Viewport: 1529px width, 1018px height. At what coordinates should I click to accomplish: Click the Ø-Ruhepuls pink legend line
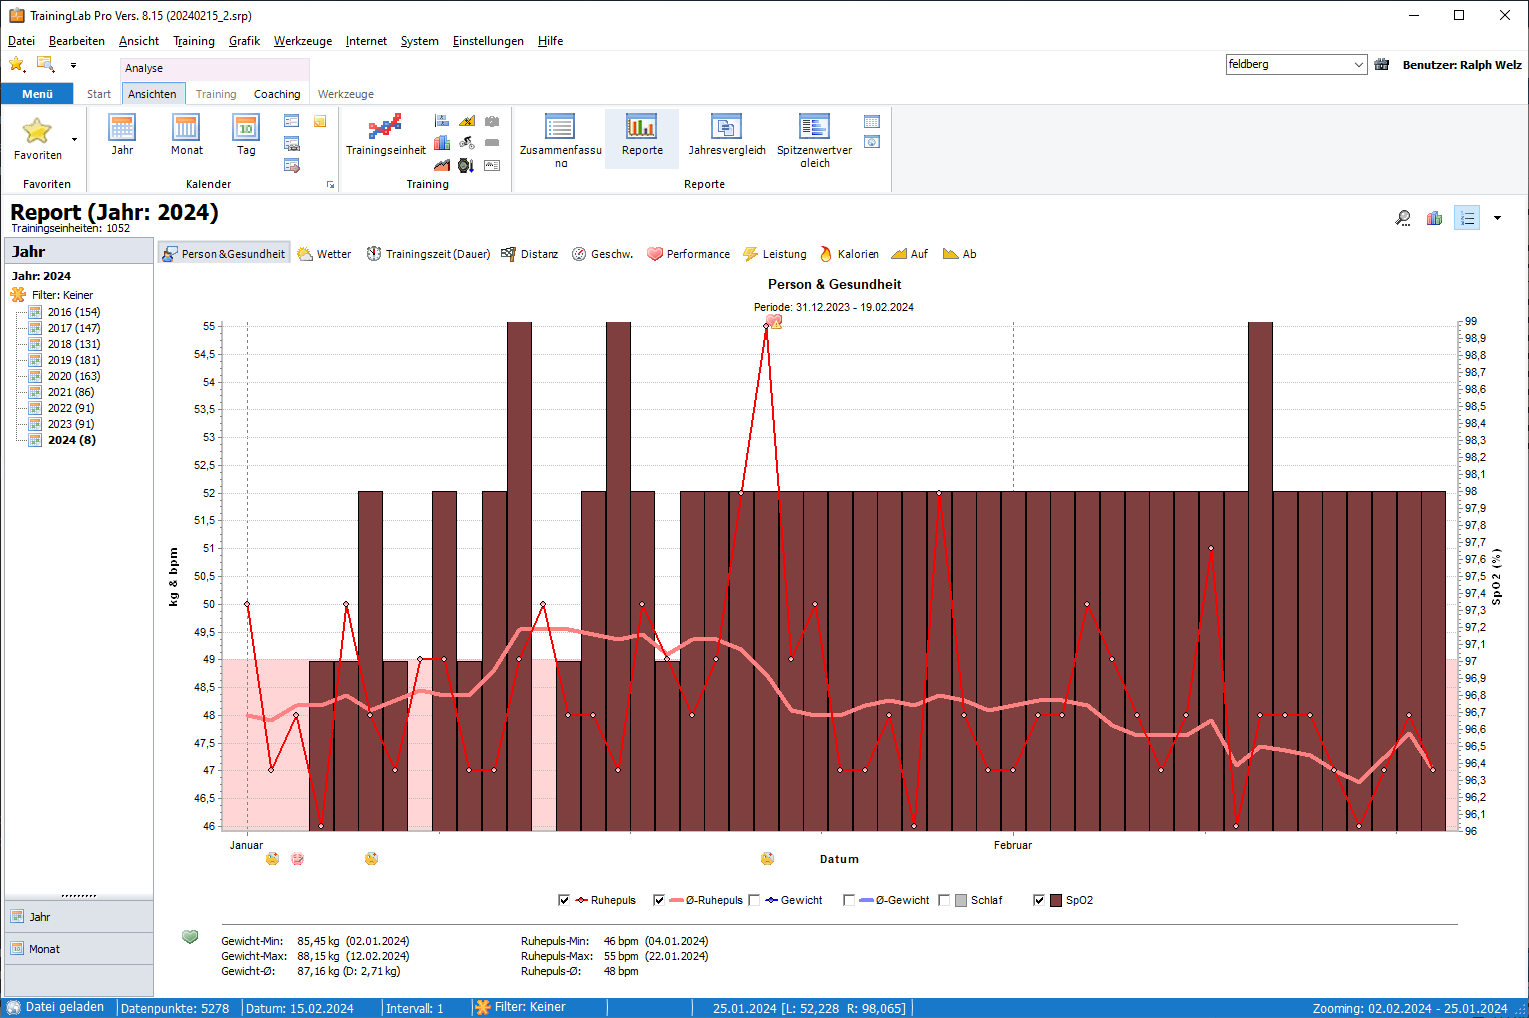tap(676, 900)
